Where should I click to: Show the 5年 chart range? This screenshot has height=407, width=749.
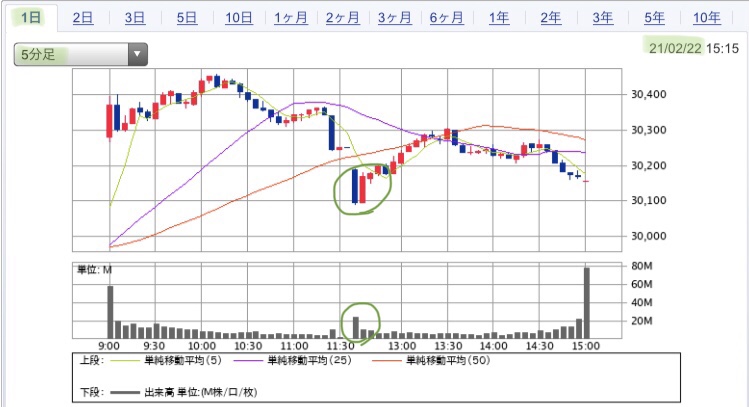654,18
